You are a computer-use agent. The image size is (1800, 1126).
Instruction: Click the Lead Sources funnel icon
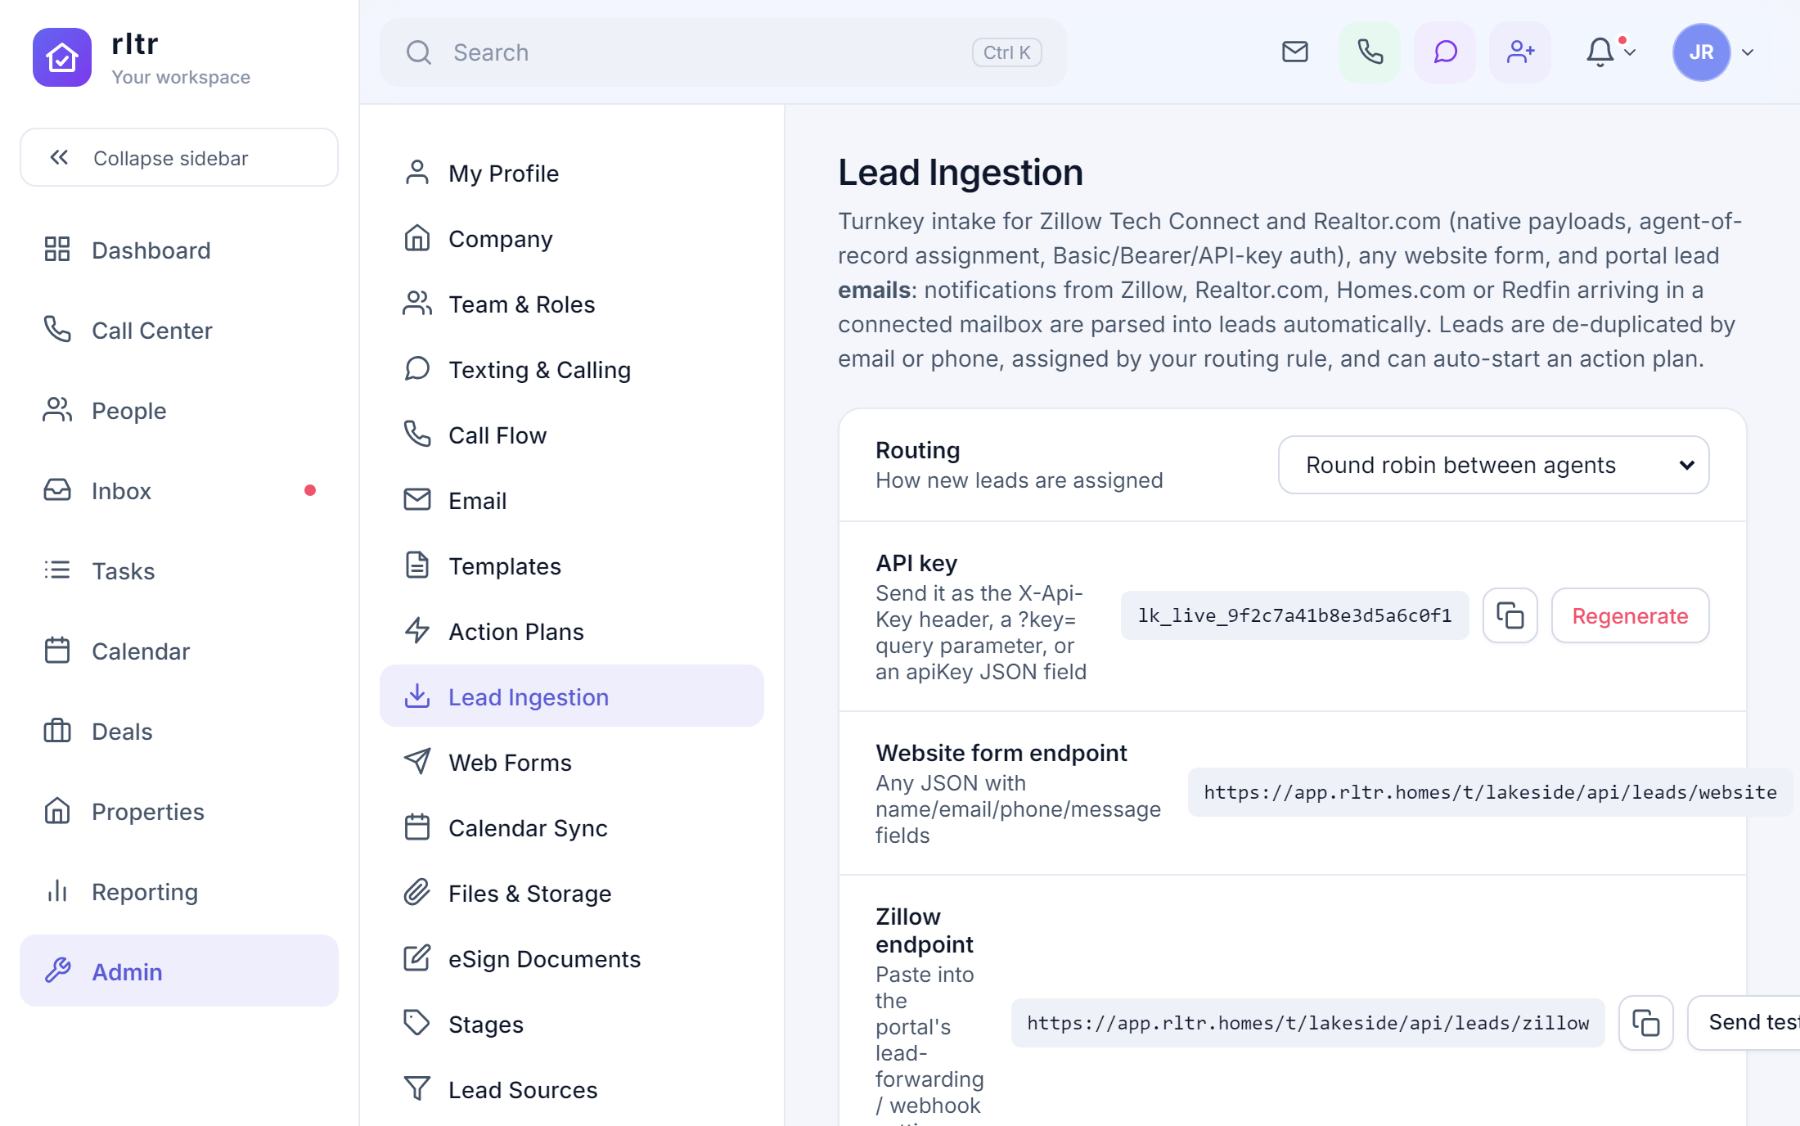tap(417, 1089)
